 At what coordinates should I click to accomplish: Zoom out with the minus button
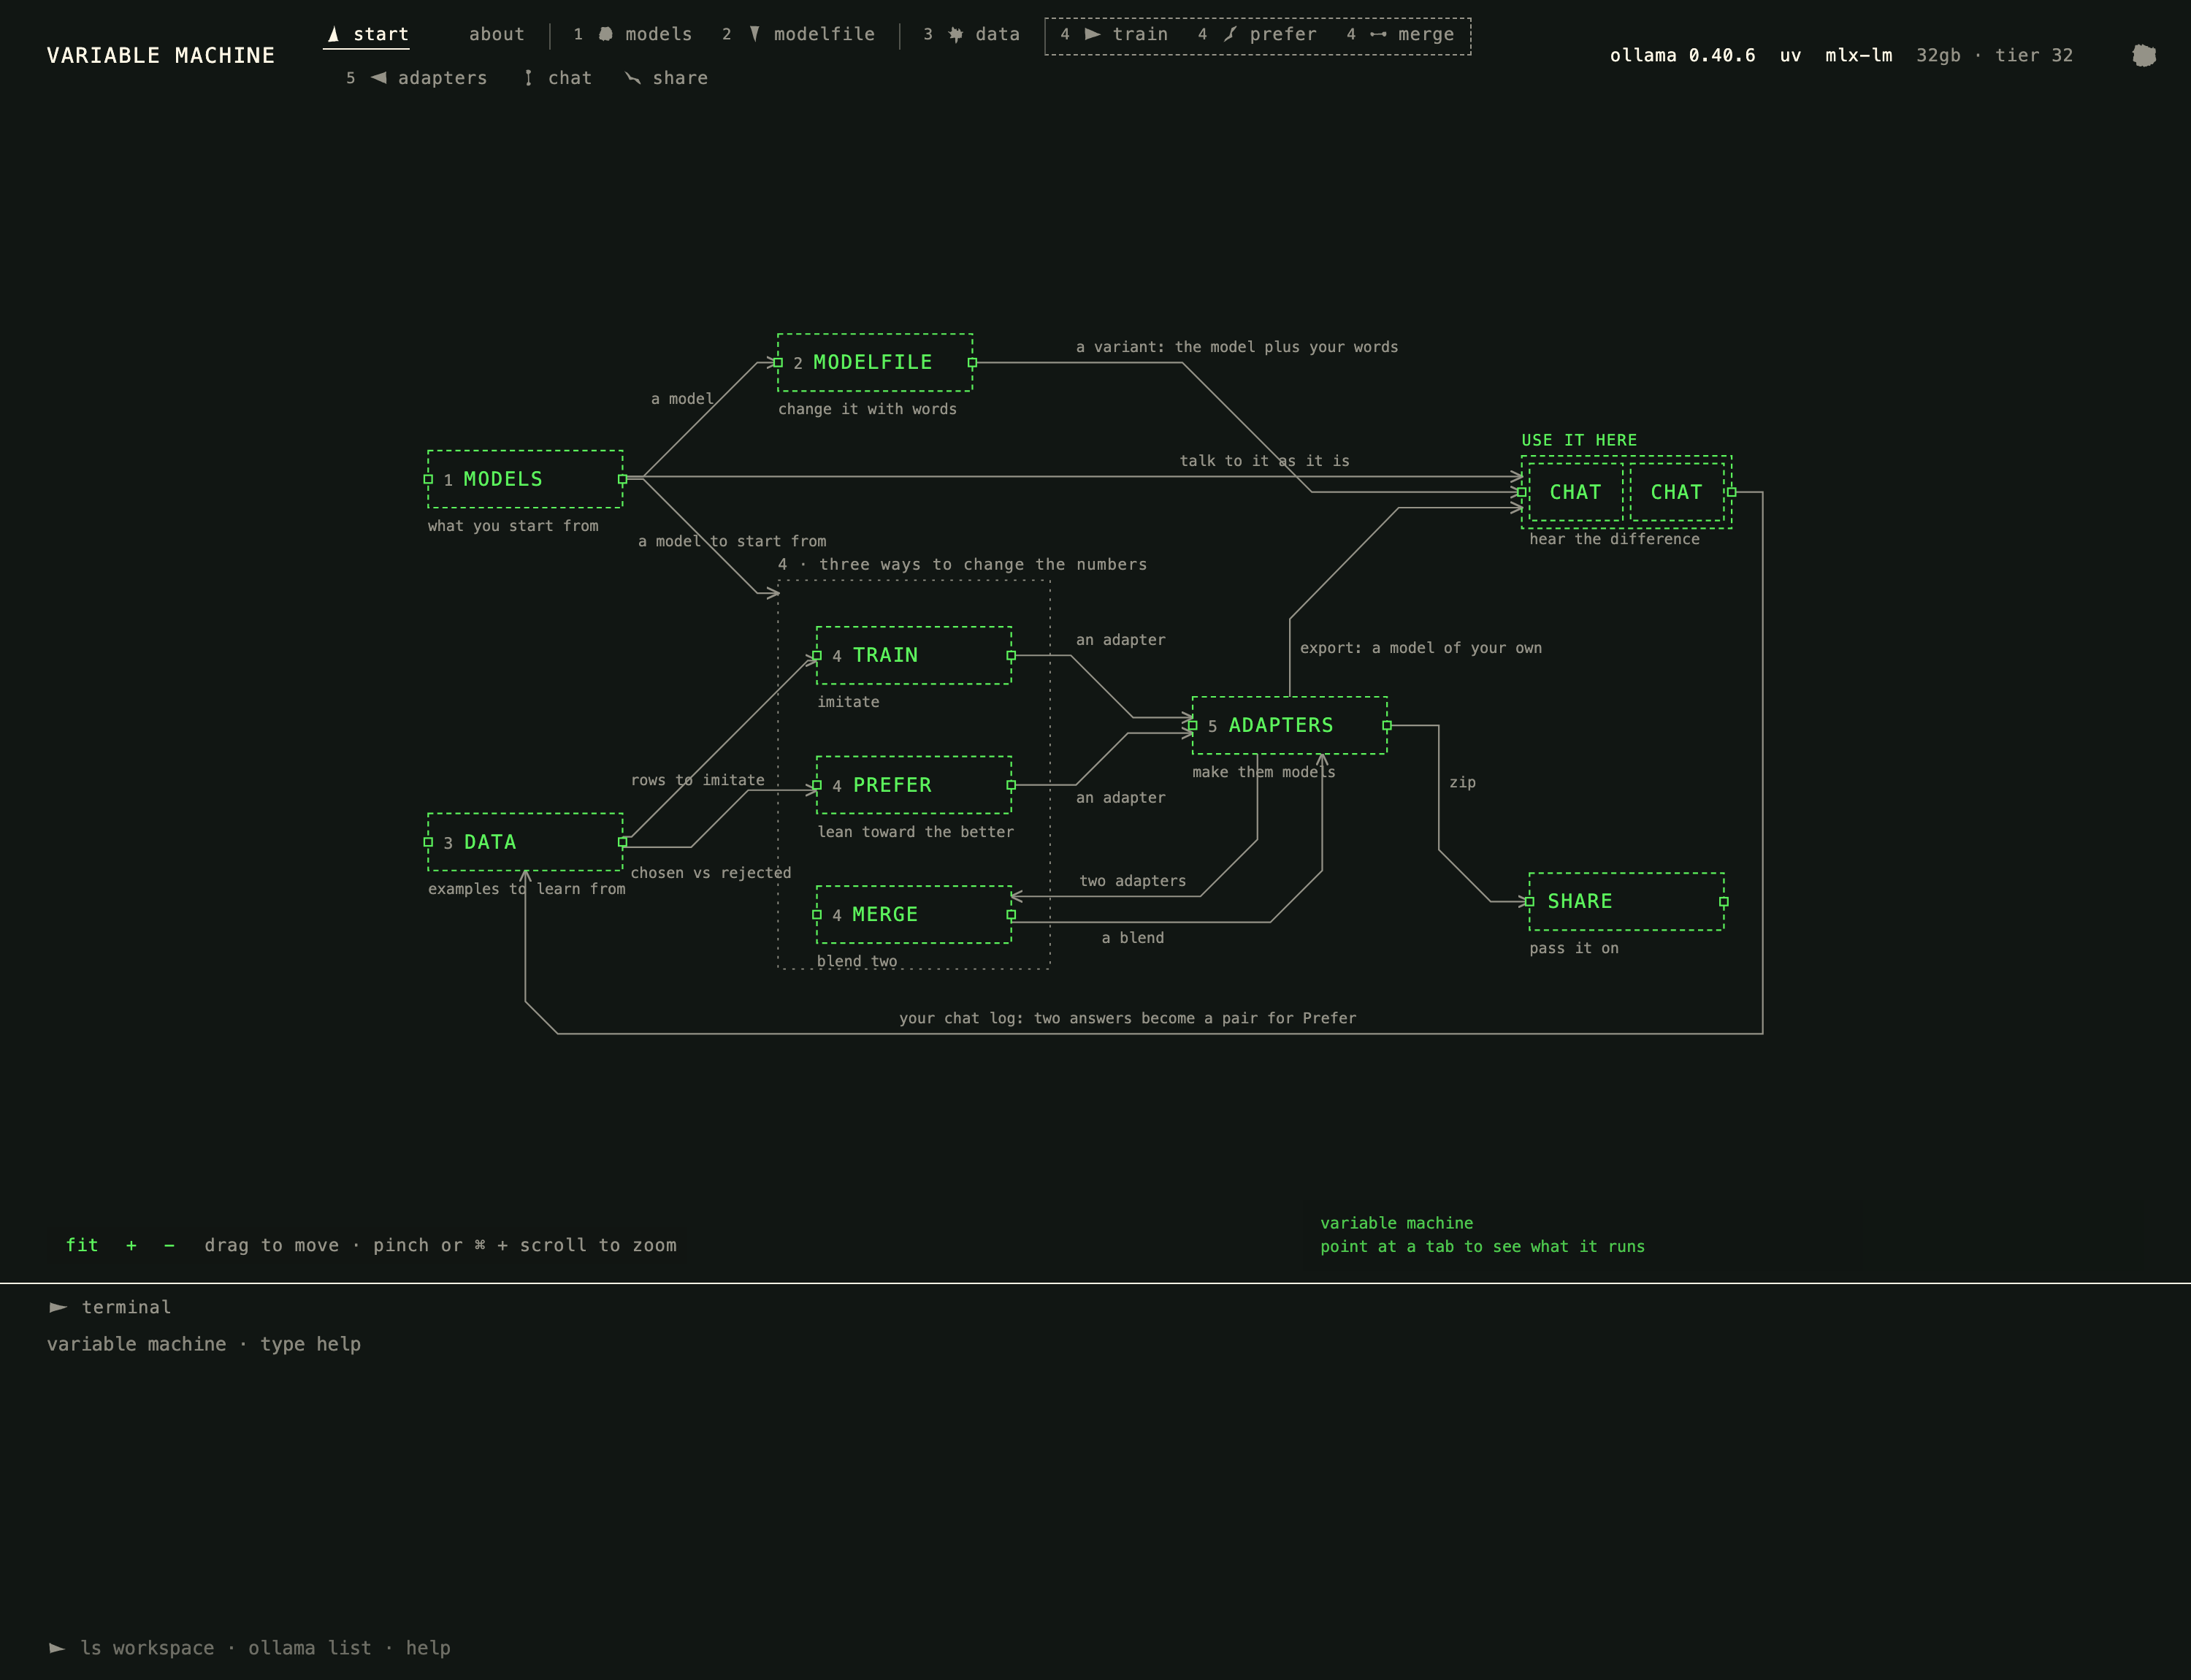(x=169, y=1245)
